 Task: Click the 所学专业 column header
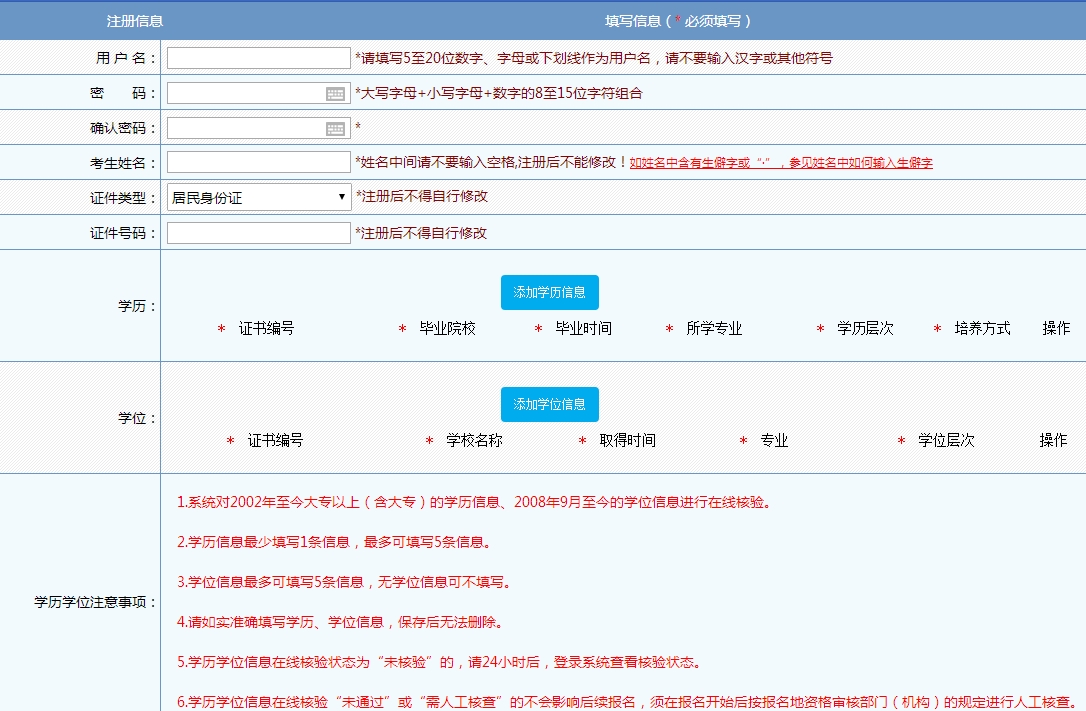[x=714, y=329]
